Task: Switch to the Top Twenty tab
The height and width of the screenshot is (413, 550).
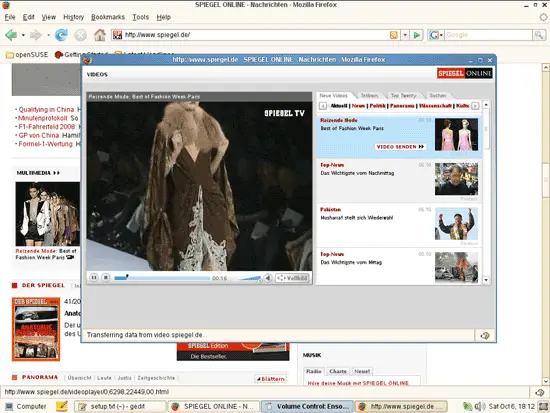Action: [x=403, y=95]
